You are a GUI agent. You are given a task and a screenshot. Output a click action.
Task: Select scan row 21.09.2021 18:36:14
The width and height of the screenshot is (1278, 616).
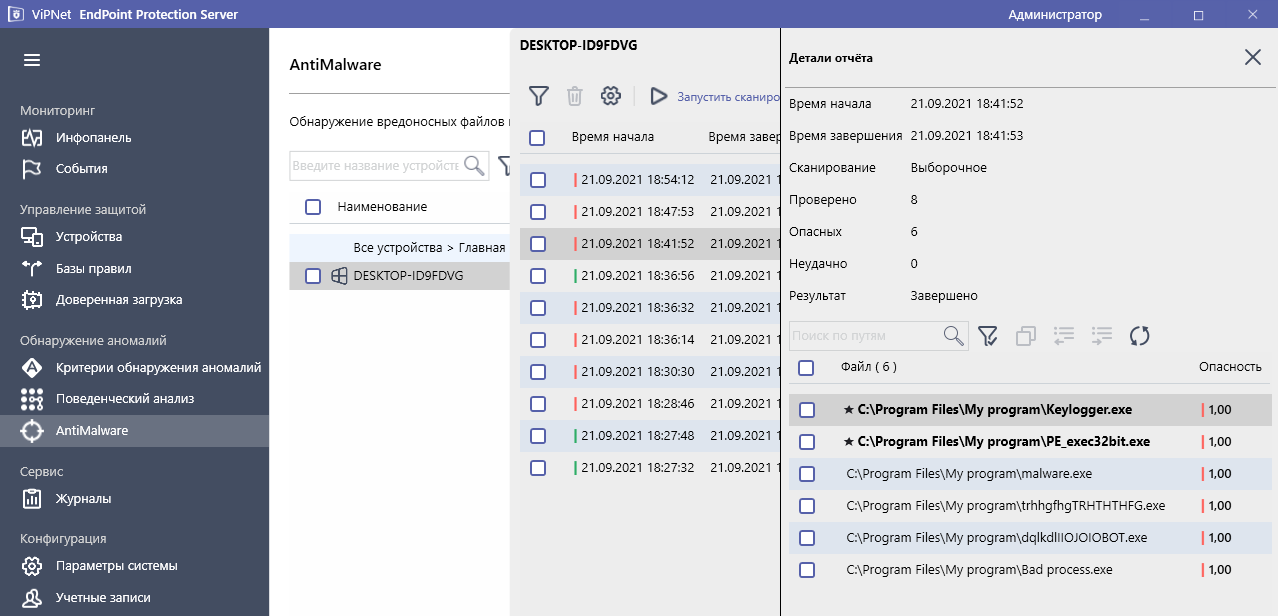pyautogui.click(x=650, y=339)
